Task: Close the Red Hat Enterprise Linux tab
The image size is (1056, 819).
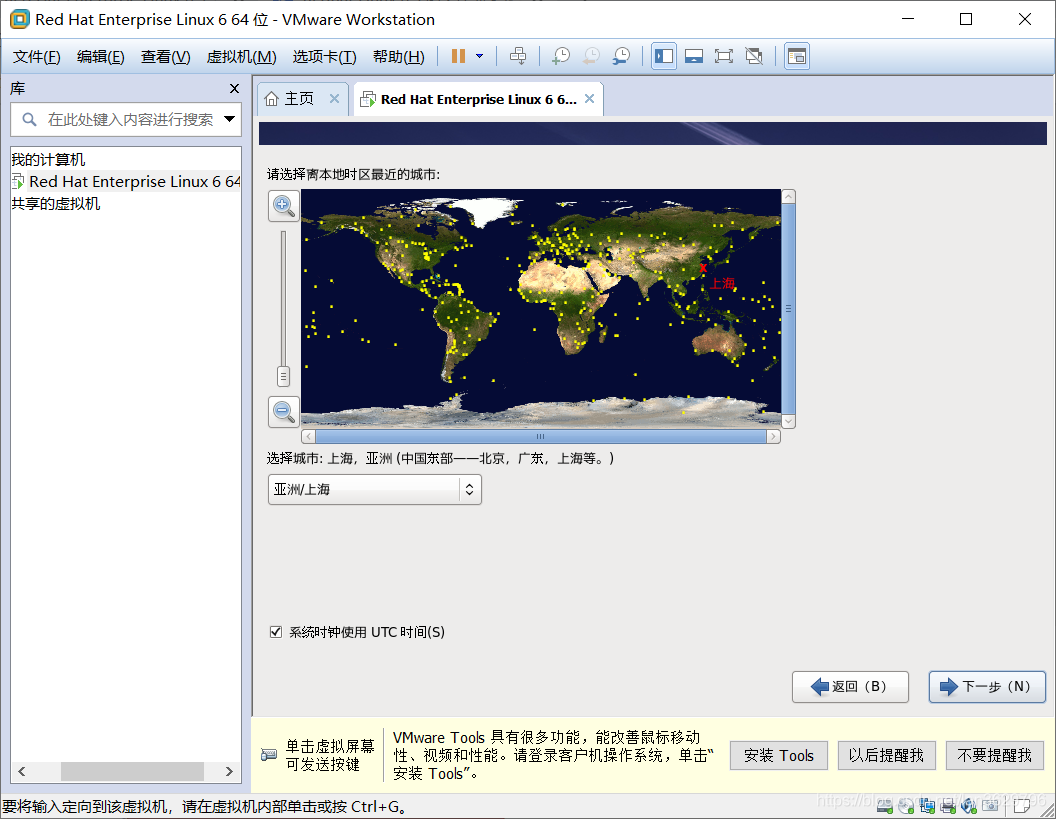Action: coord(589,98)
